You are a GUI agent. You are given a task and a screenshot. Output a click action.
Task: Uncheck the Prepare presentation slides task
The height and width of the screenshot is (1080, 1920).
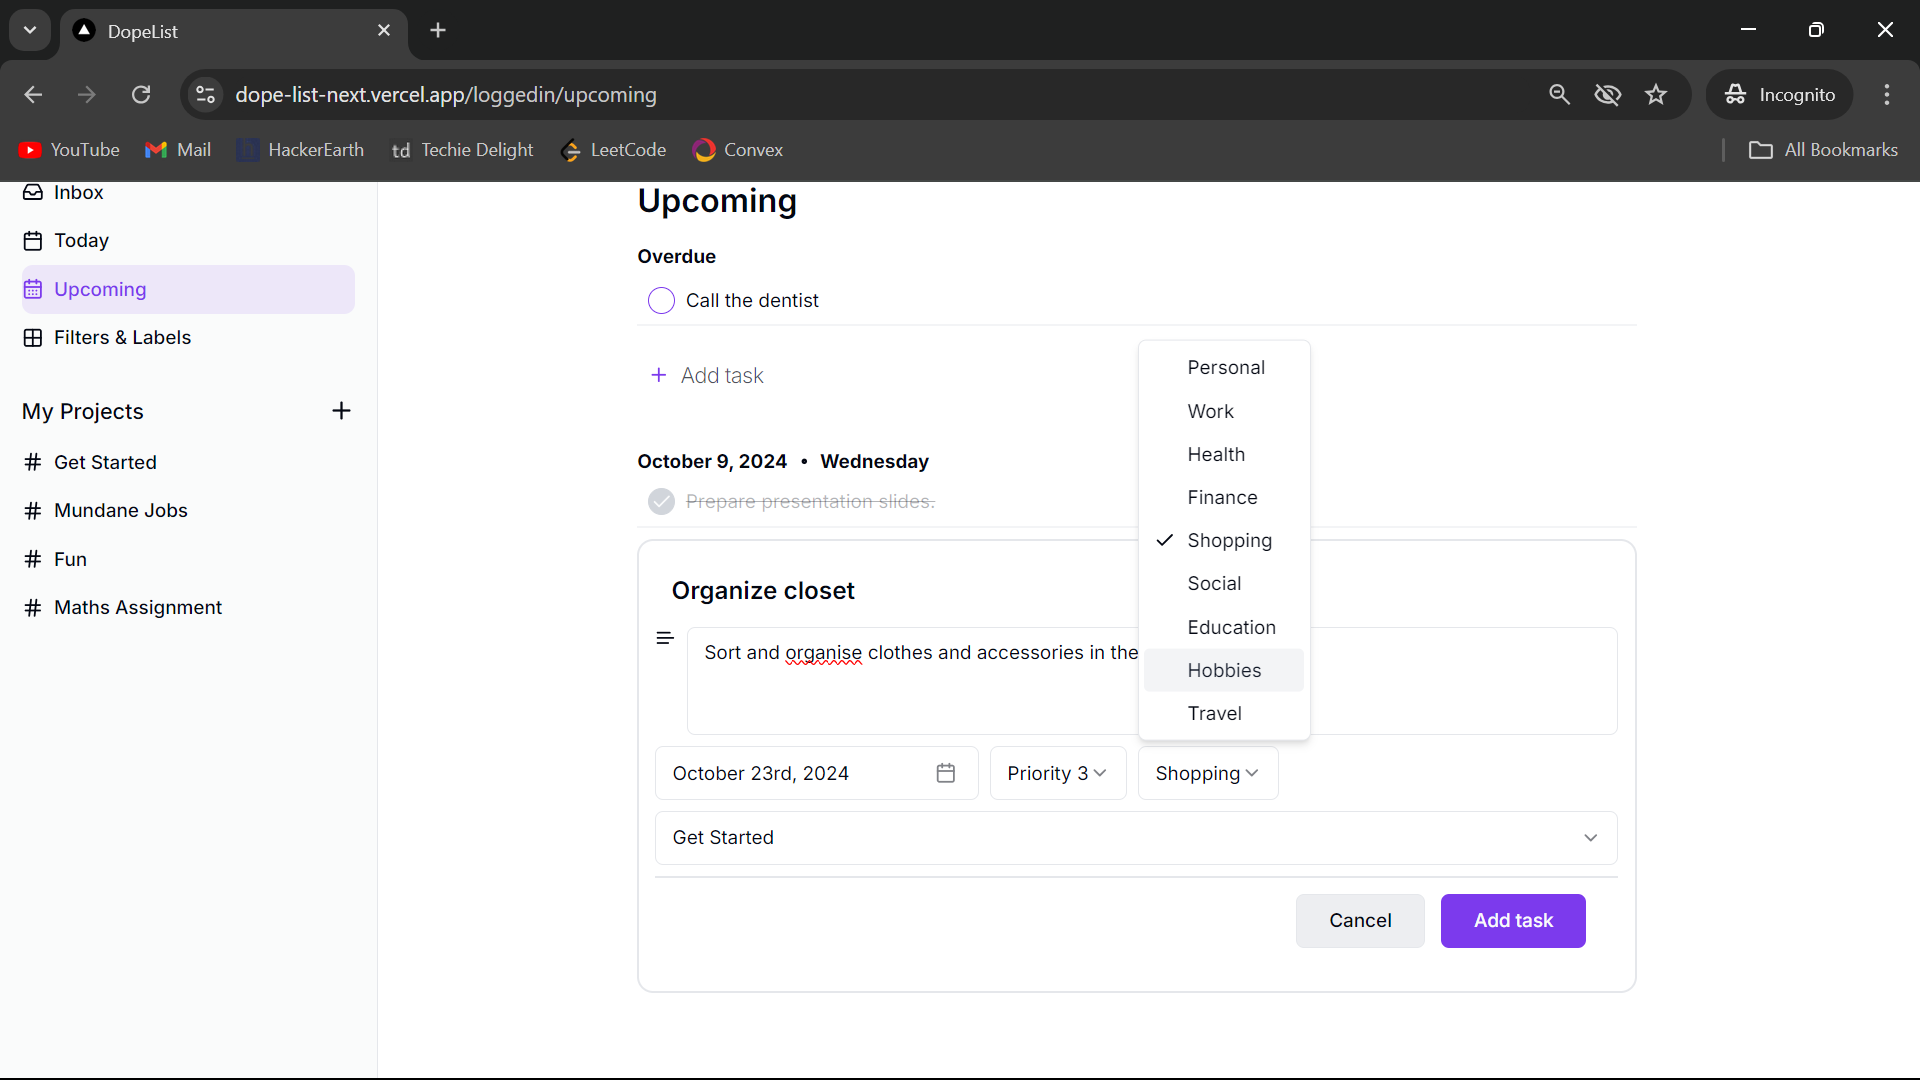click(661, 501)
